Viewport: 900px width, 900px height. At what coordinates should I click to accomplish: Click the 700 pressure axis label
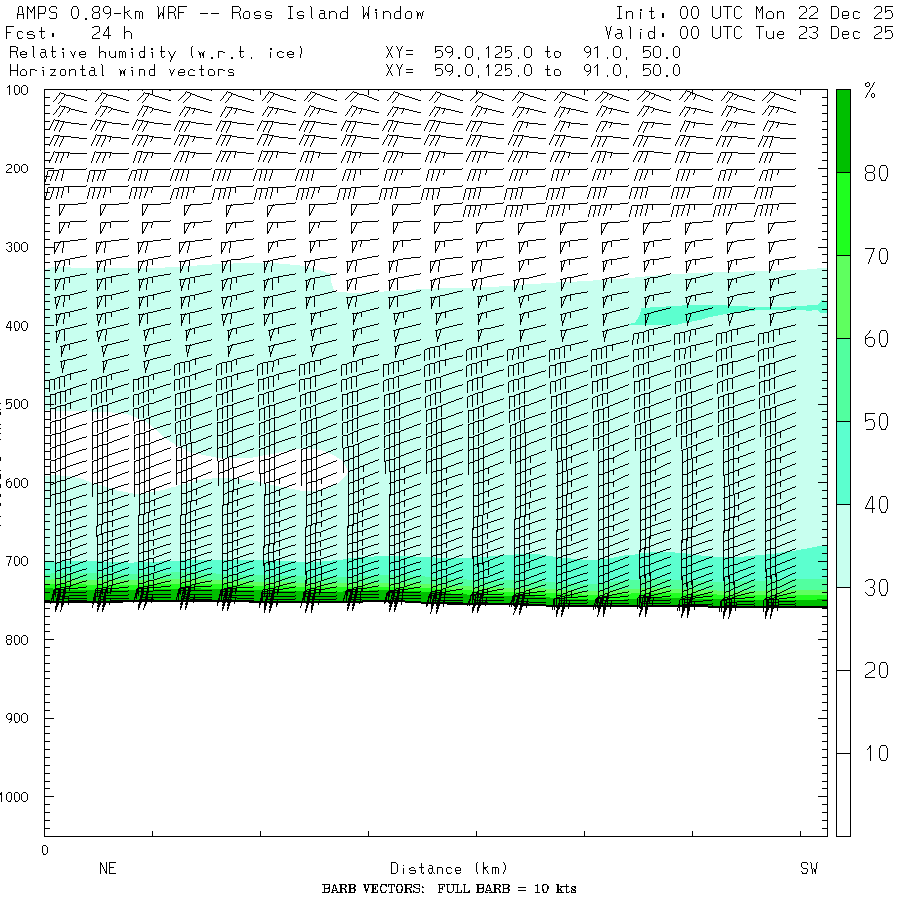[x=17, y=561]
